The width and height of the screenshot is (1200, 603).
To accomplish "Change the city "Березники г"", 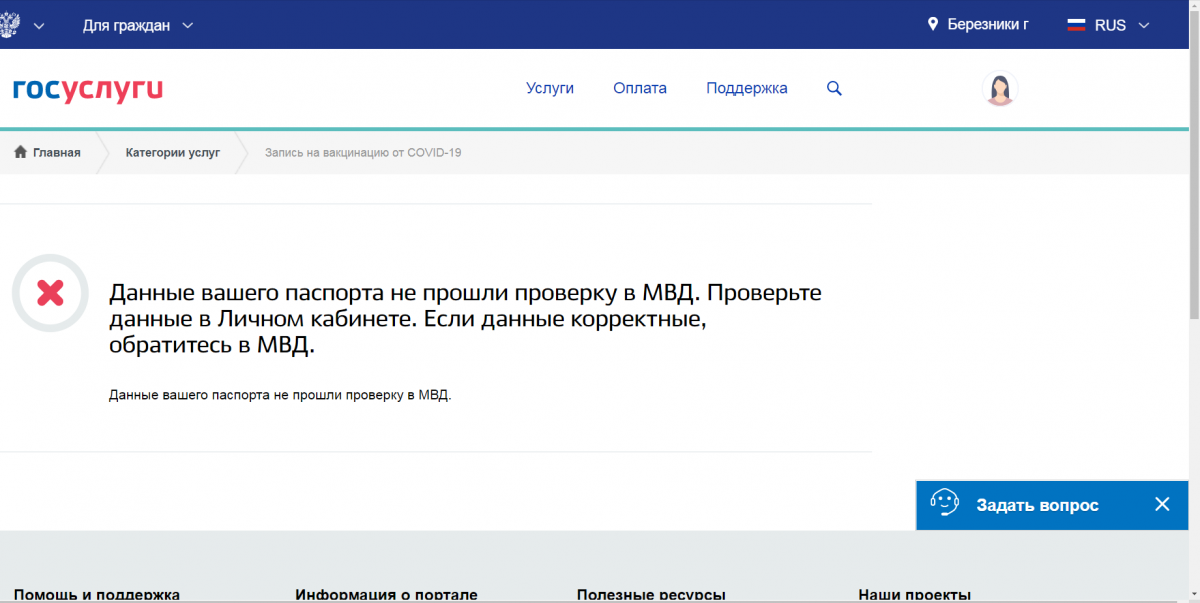I will click(987, 25).
